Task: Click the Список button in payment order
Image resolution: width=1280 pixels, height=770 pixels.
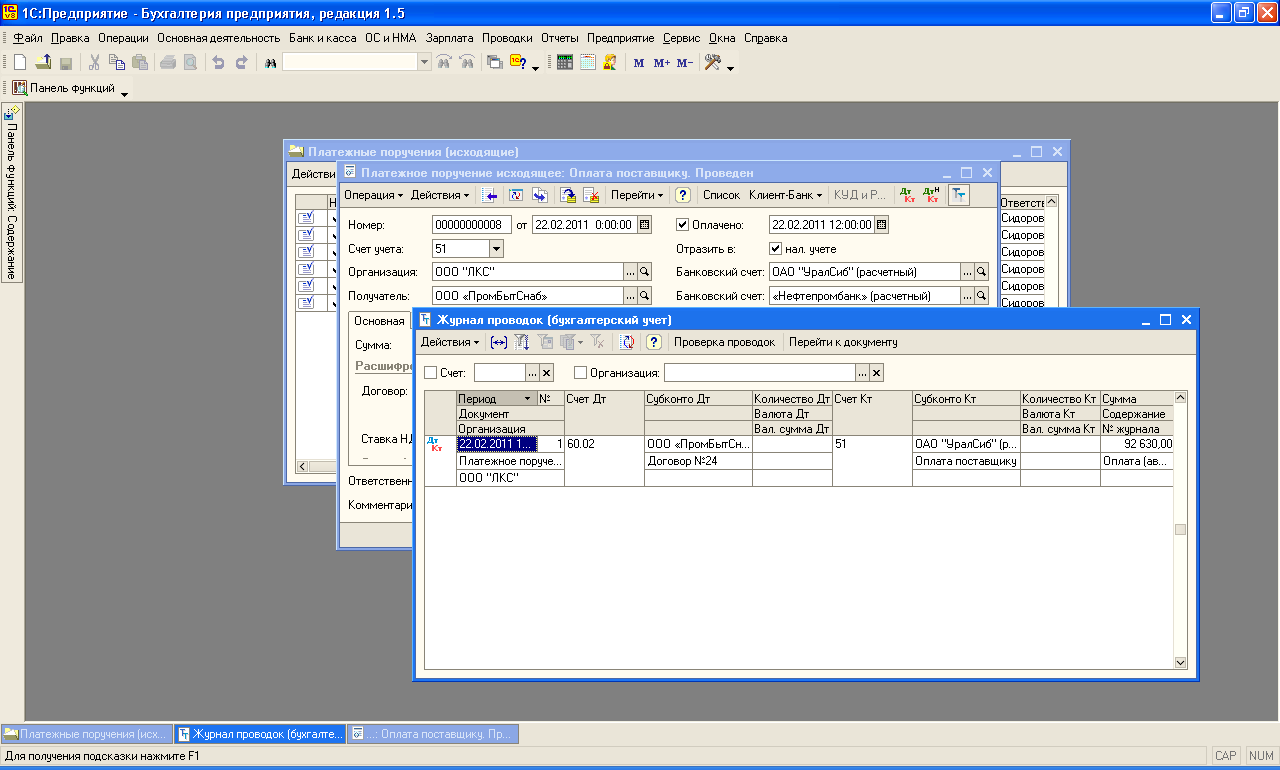Action: (721, 195)
